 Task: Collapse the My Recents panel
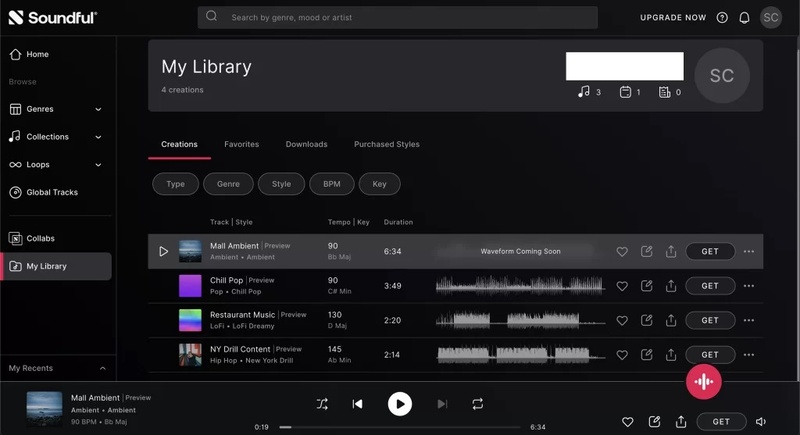point(102,369)
